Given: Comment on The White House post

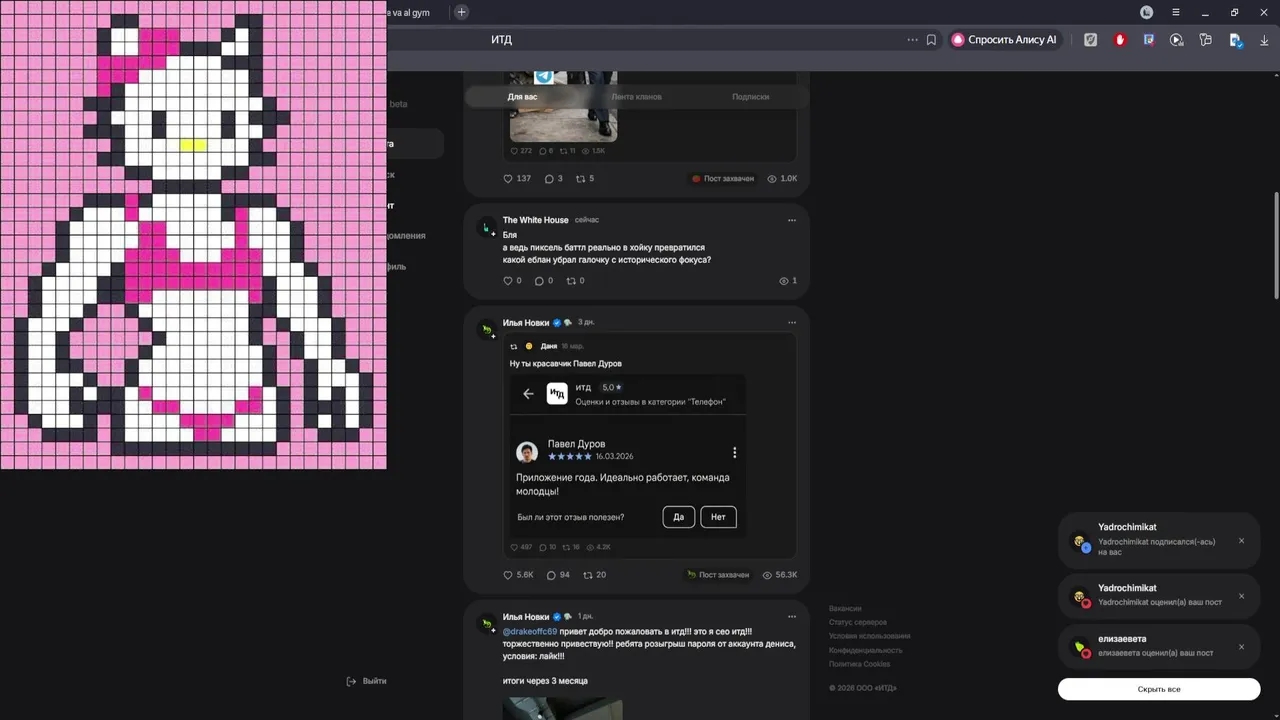Looking at the screenshot, I should [x=544, y=281].
